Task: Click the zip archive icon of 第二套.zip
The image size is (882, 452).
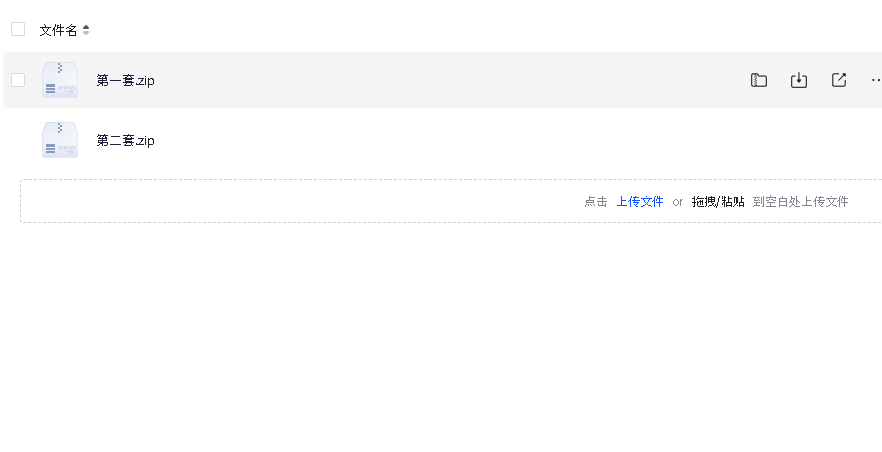Action: (60, 140)
